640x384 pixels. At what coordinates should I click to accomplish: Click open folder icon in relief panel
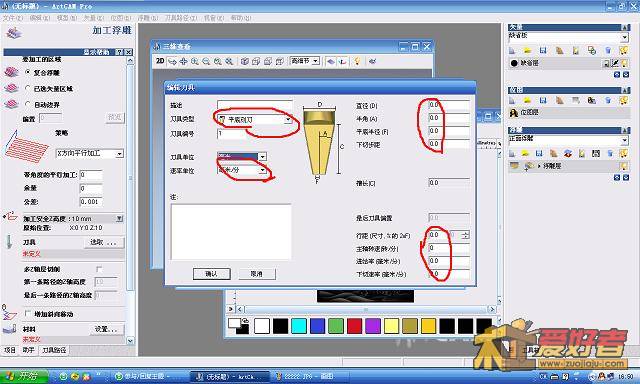(x=525, y=153)
